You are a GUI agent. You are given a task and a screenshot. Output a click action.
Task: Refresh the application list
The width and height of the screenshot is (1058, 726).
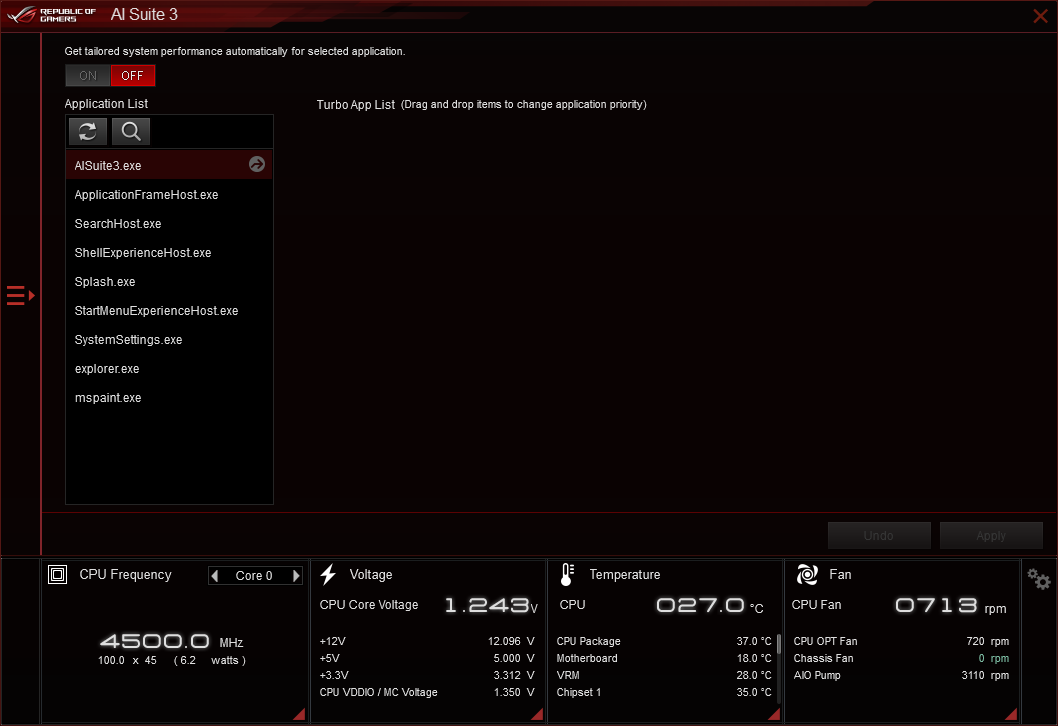88,132
